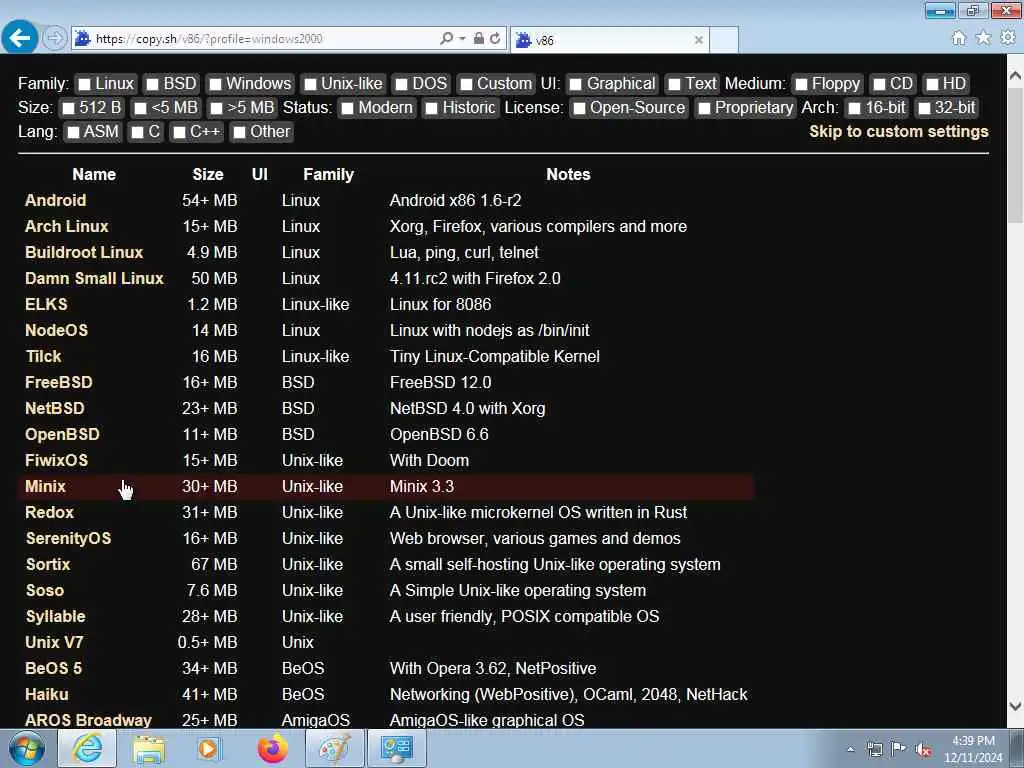Open the FreeBSD entry
The width and height of the screenshot is (1024, 768).
(x=59, y=383)
